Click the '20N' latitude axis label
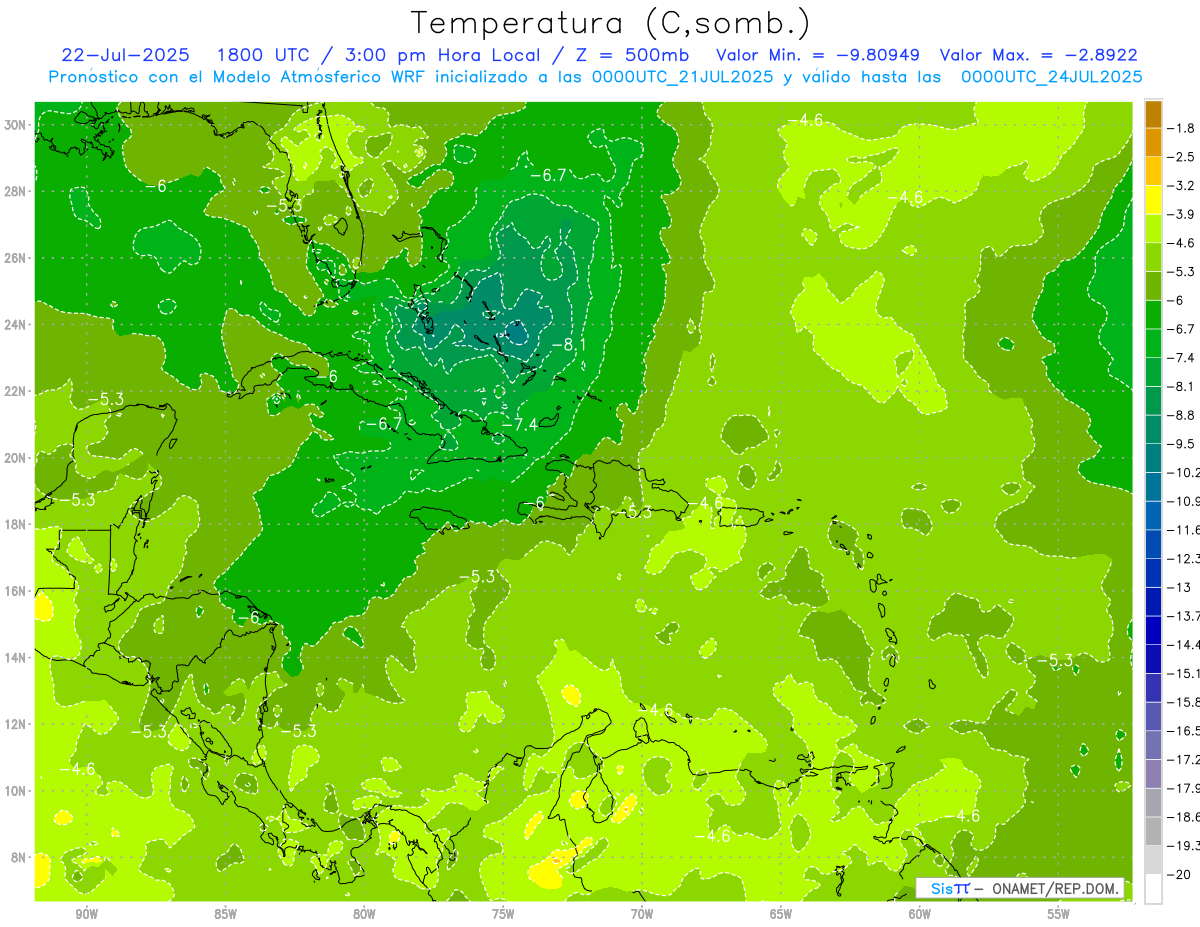 (16, 458)
